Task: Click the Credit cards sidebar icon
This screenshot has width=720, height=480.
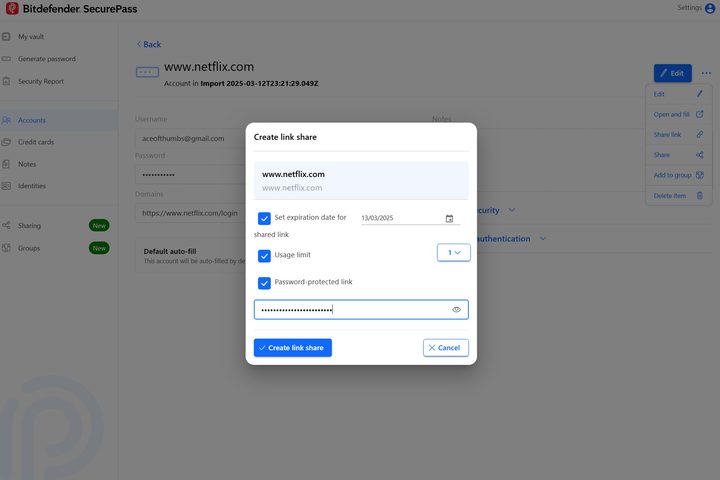Action: pyautogui.click(x=6, y=142)
